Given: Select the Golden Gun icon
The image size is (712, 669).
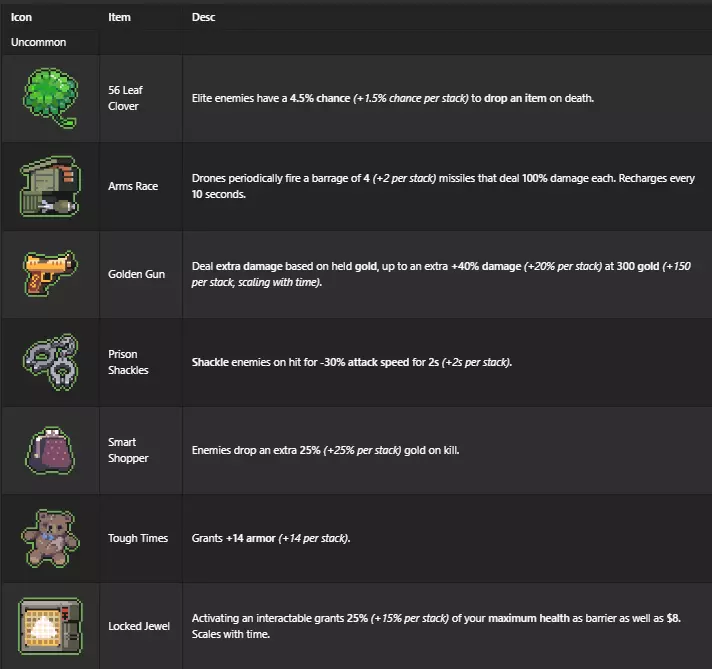Looking at the screenshot, I should click(x=50, y=274).
